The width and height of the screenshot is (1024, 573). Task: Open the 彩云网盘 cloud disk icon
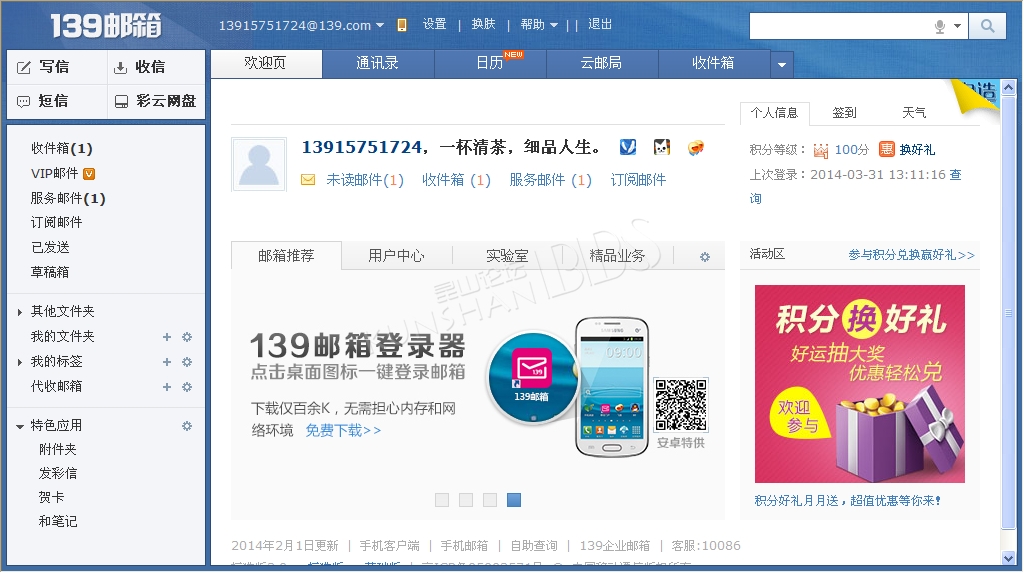(x=121, y=102)
